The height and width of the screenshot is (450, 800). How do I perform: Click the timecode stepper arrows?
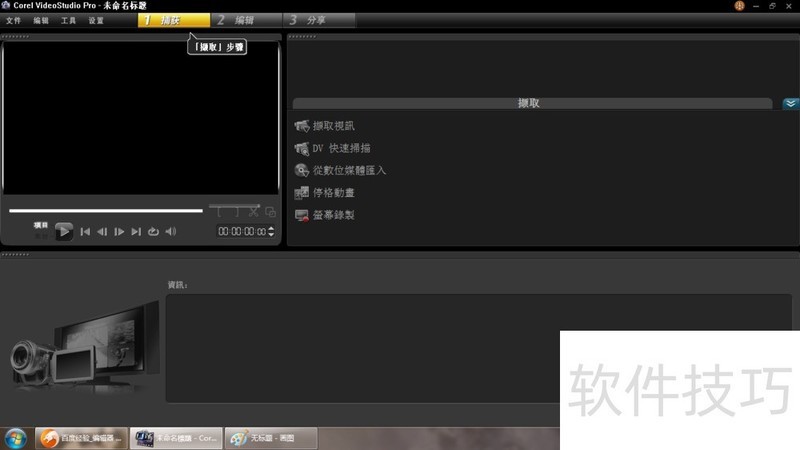pyautogui.click(x=271, y=232)
